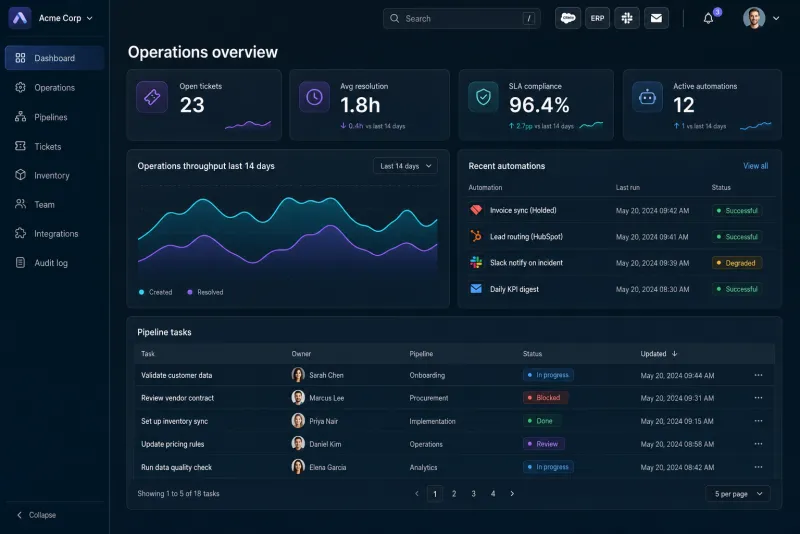The image size is (800, 534).
Task: Open more options for Update pricing rules
Action: pos(758,444)
